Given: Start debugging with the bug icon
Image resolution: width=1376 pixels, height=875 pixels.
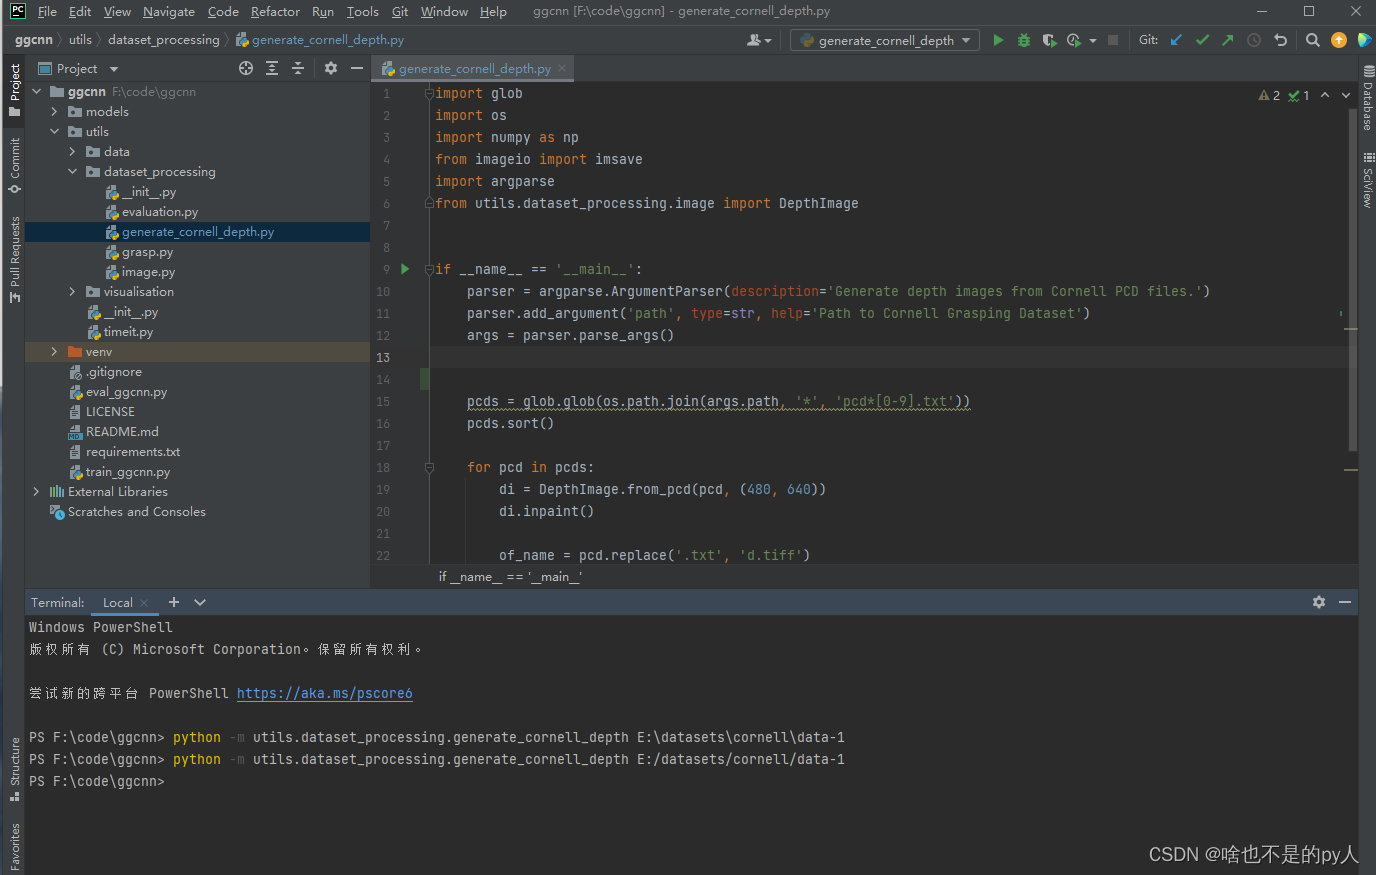Looking at the screenshot, I should pos(1022,40).
